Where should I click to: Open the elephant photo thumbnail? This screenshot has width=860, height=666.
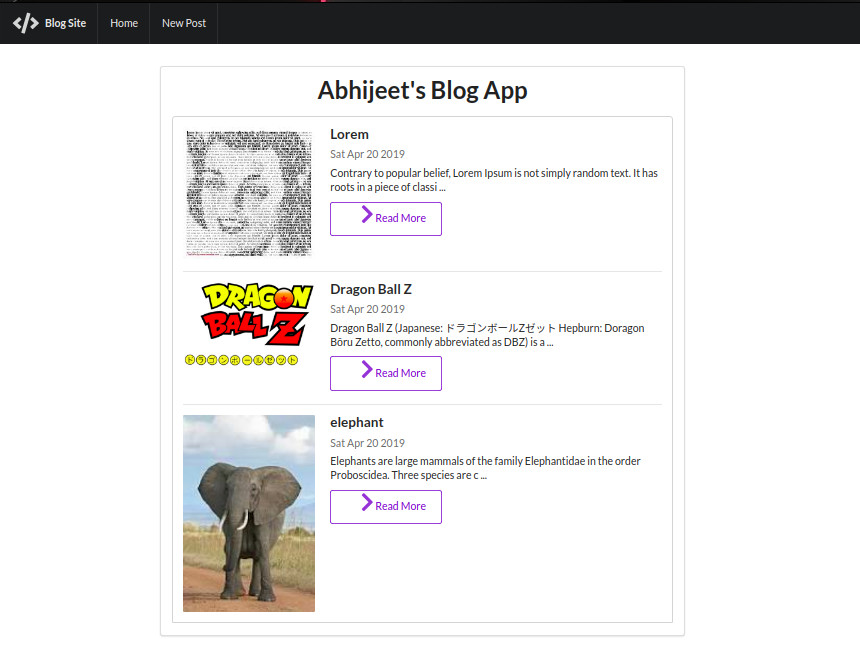[249, 513]
